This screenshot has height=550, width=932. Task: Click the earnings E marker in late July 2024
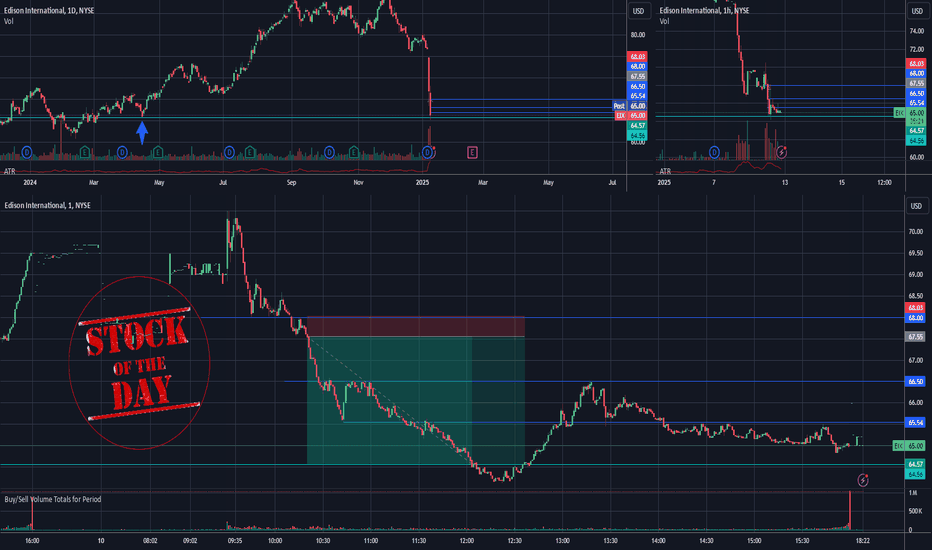point(250,153)
